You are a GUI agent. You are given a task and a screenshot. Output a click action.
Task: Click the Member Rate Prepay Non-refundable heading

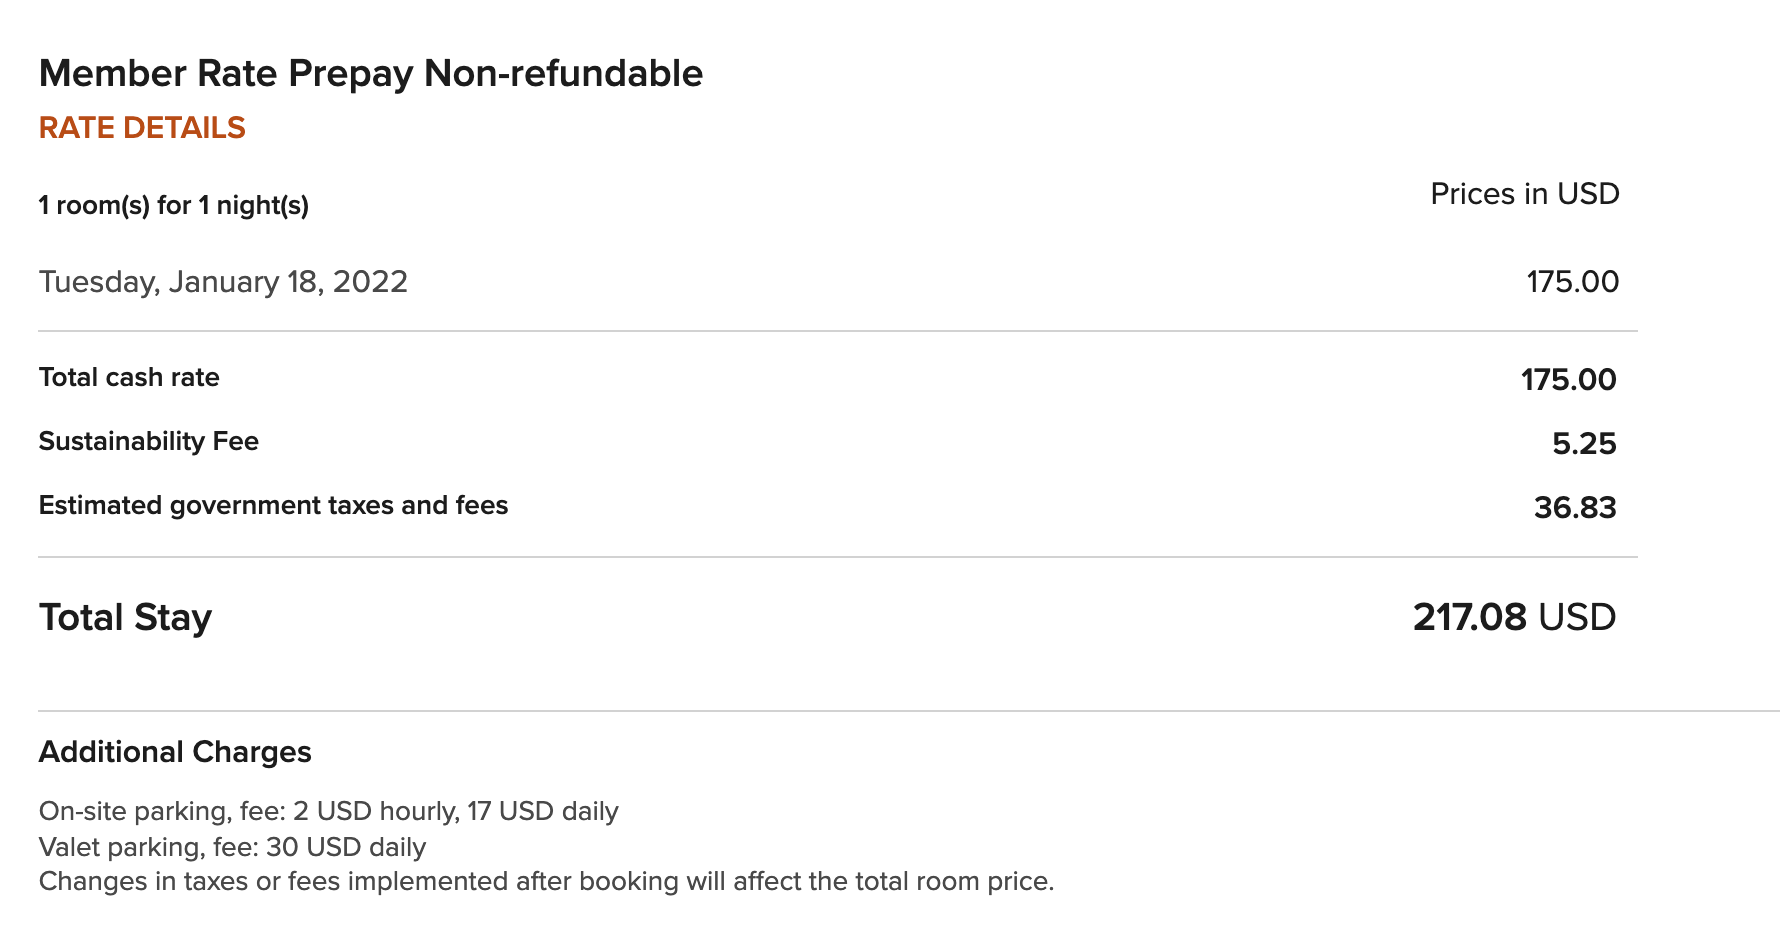[370, 74]
